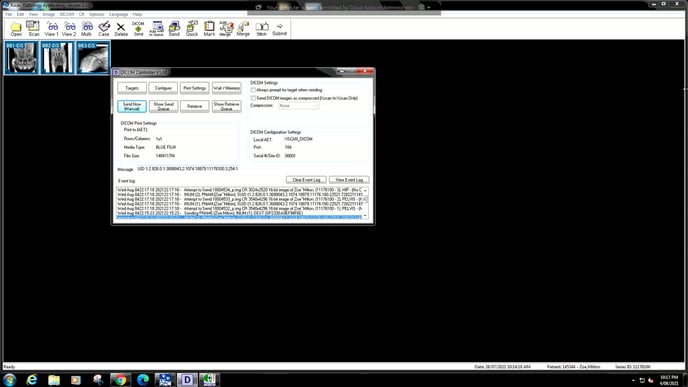This screenshot has width=688, height=387.
Task: Open Google Chrome from the taskbar
Action: click(x=120, y=380)
